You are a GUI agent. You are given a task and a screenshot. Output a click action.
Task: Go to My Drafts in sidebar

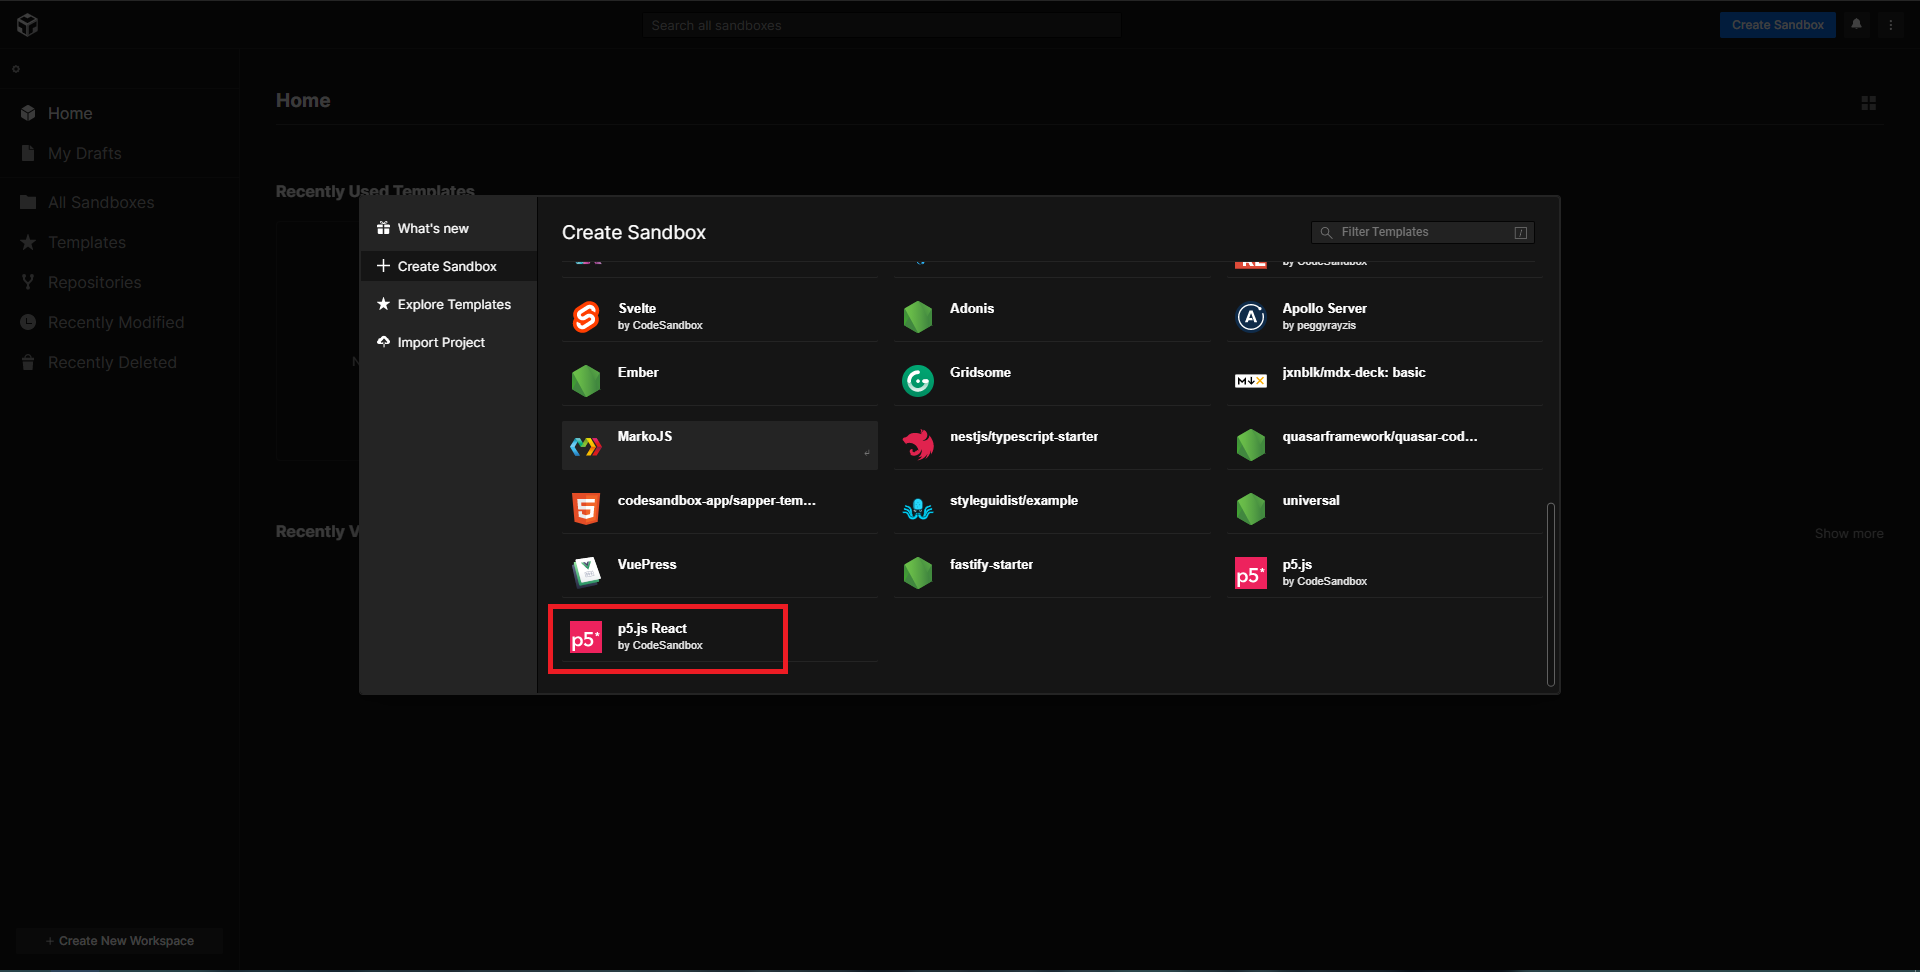(85, 153)
